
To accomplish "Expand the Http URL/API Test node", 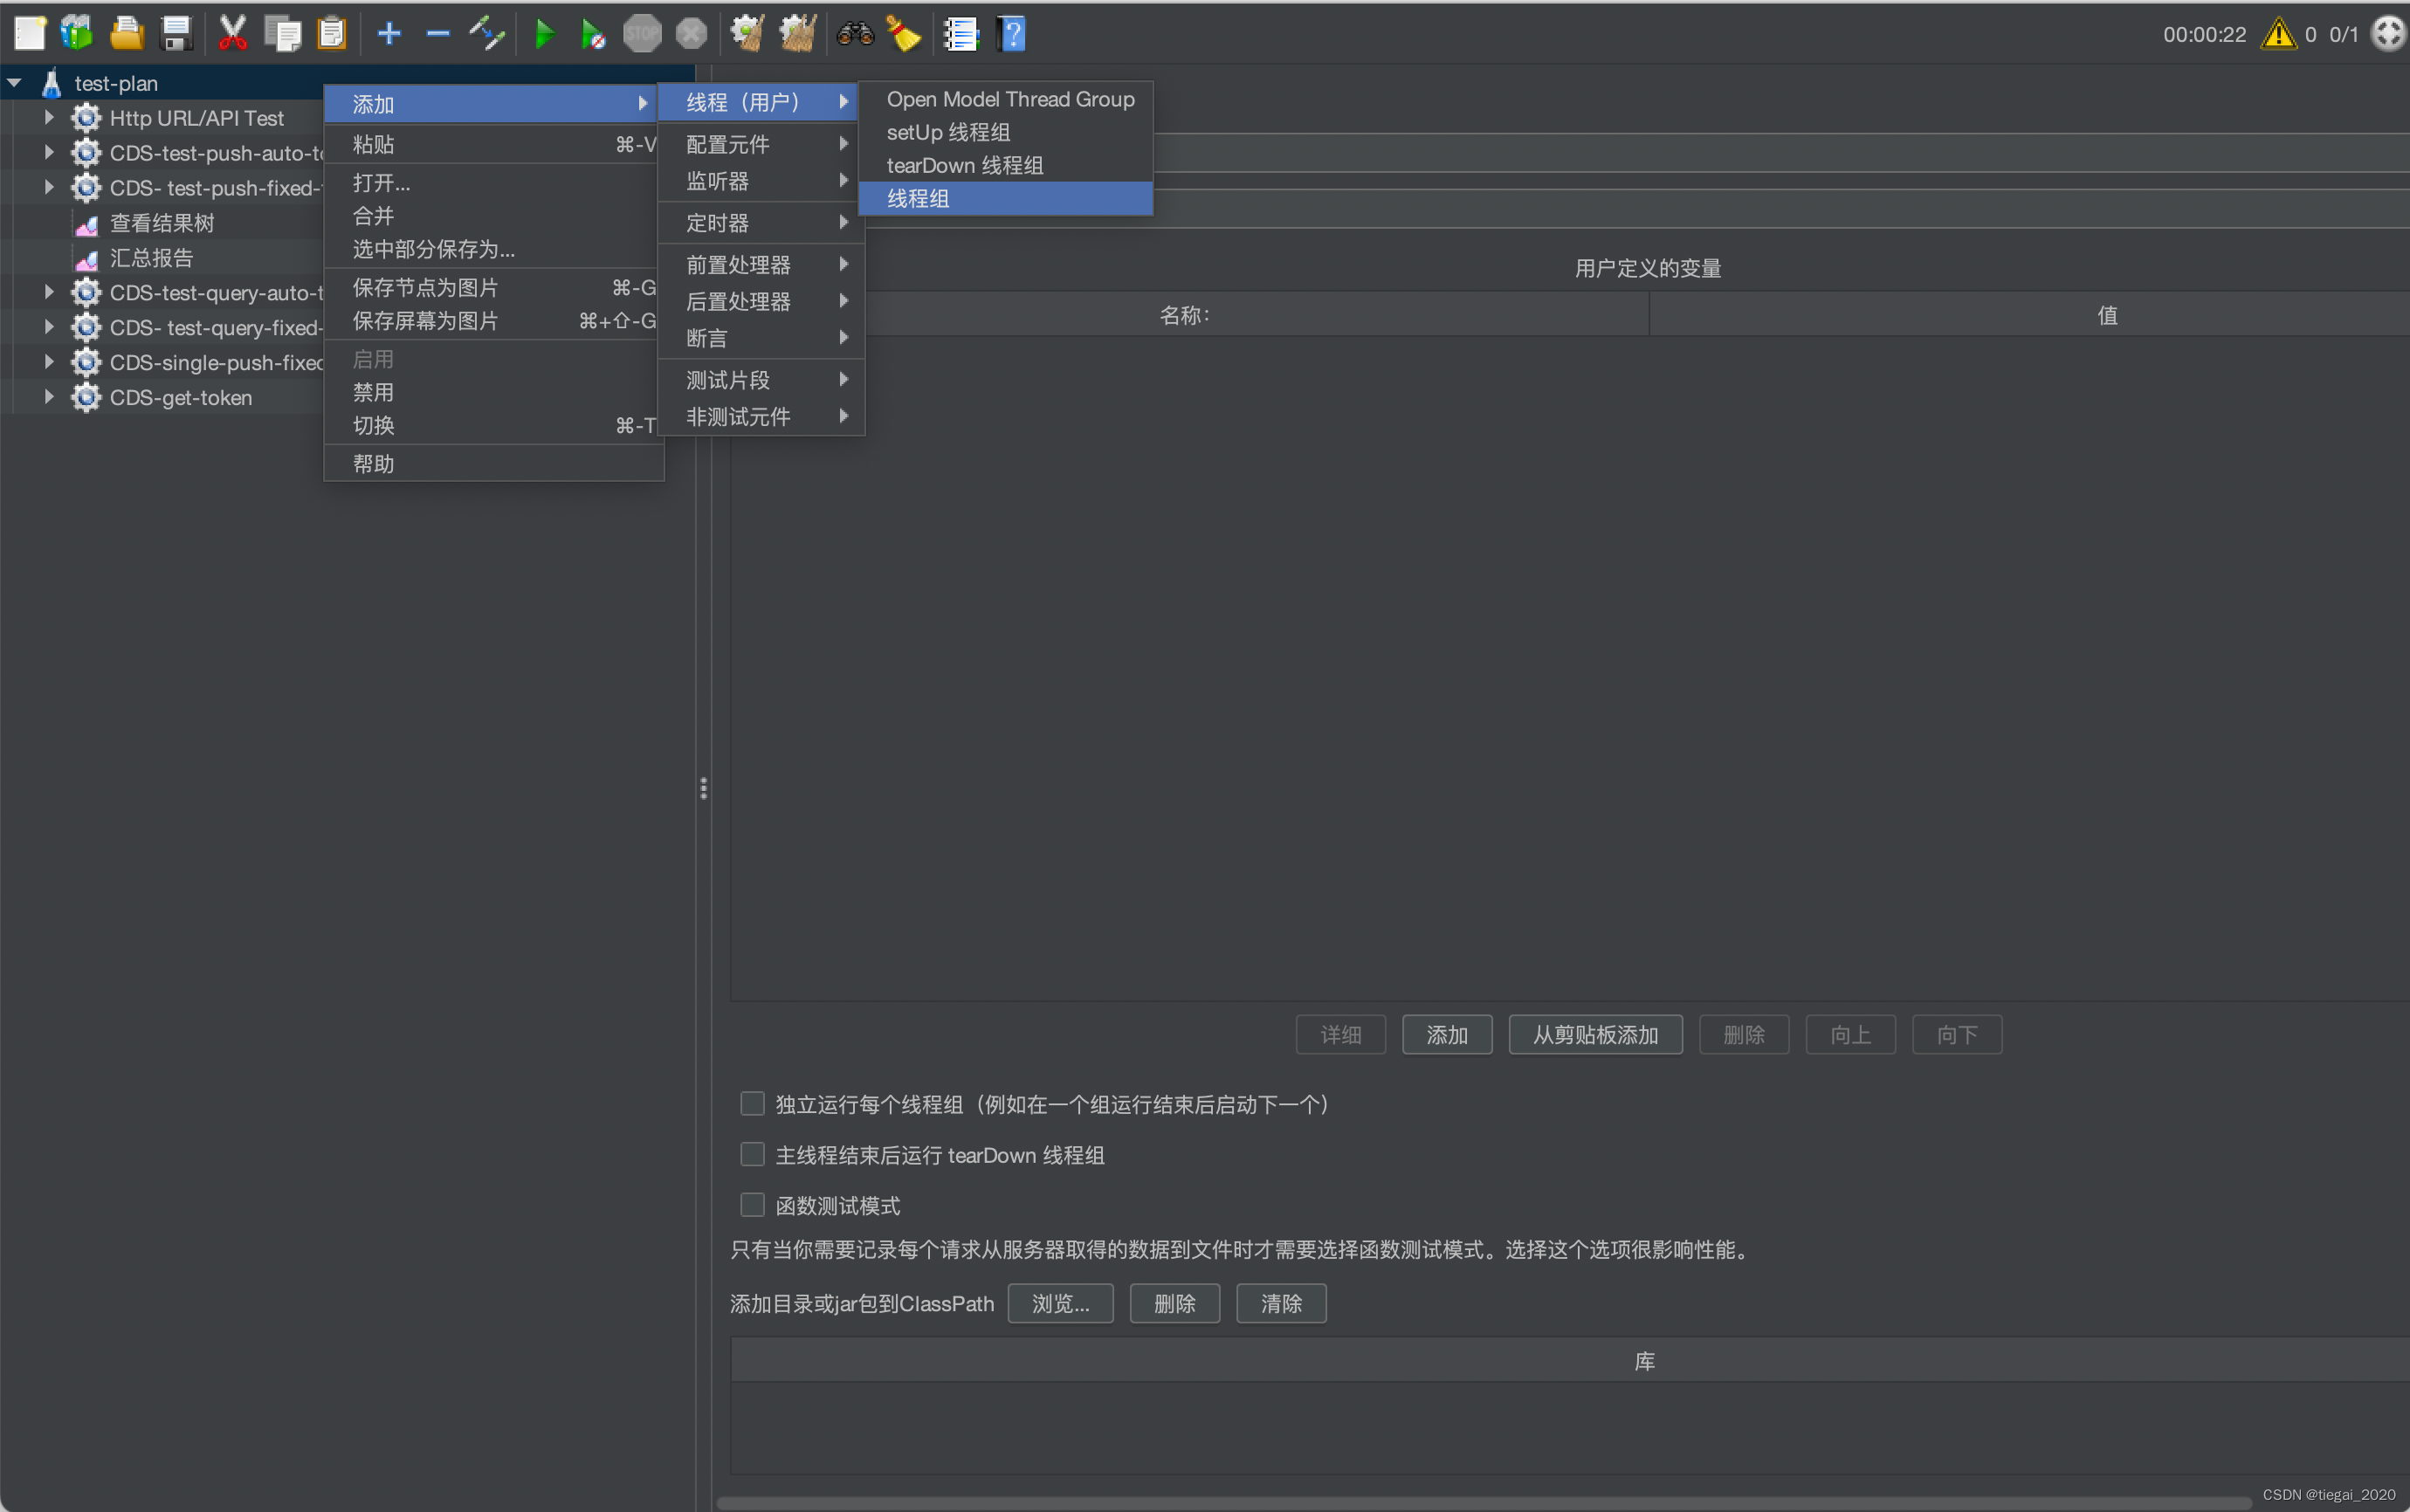I will click(x=48, y=118).
